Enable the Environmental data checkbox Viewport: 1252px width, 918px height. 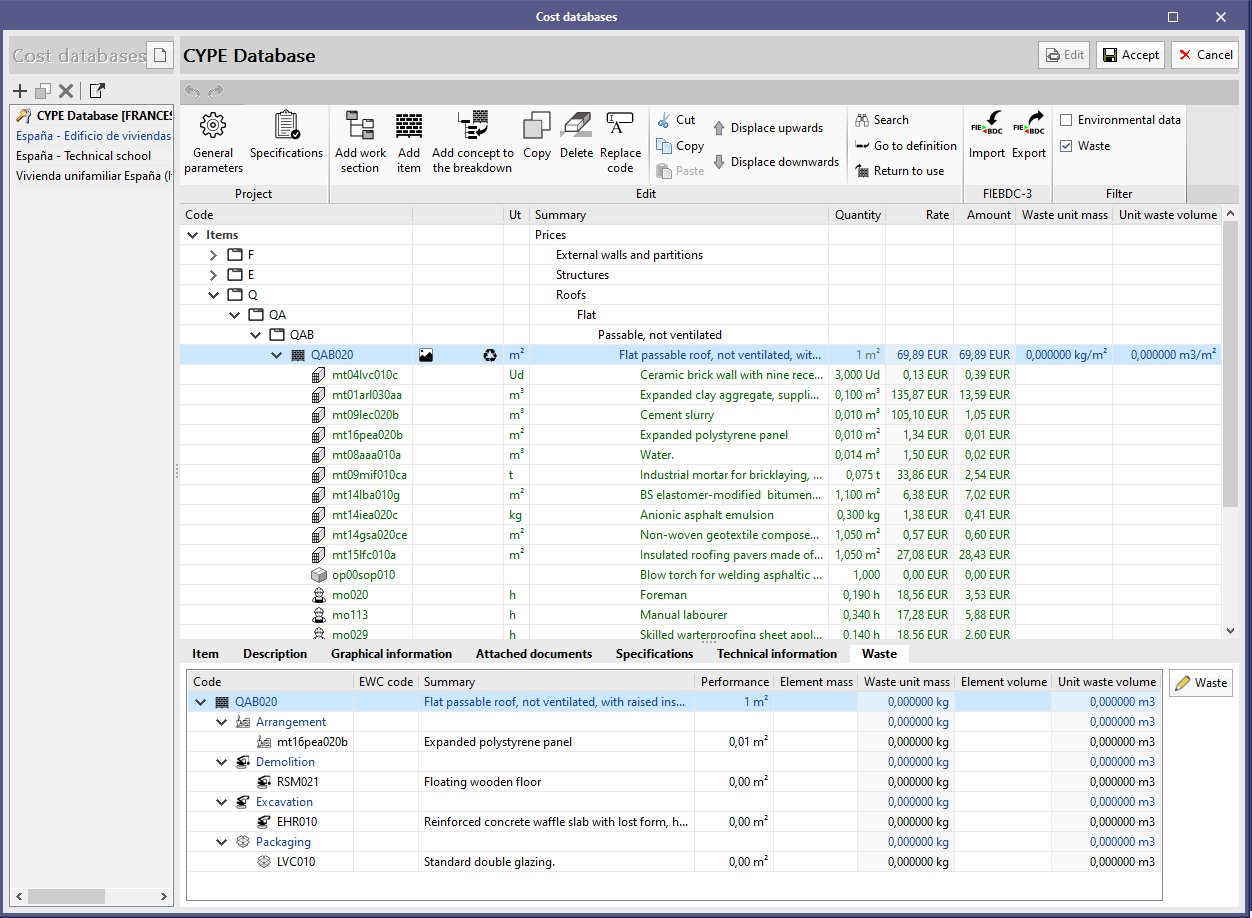coord(1066,120)
